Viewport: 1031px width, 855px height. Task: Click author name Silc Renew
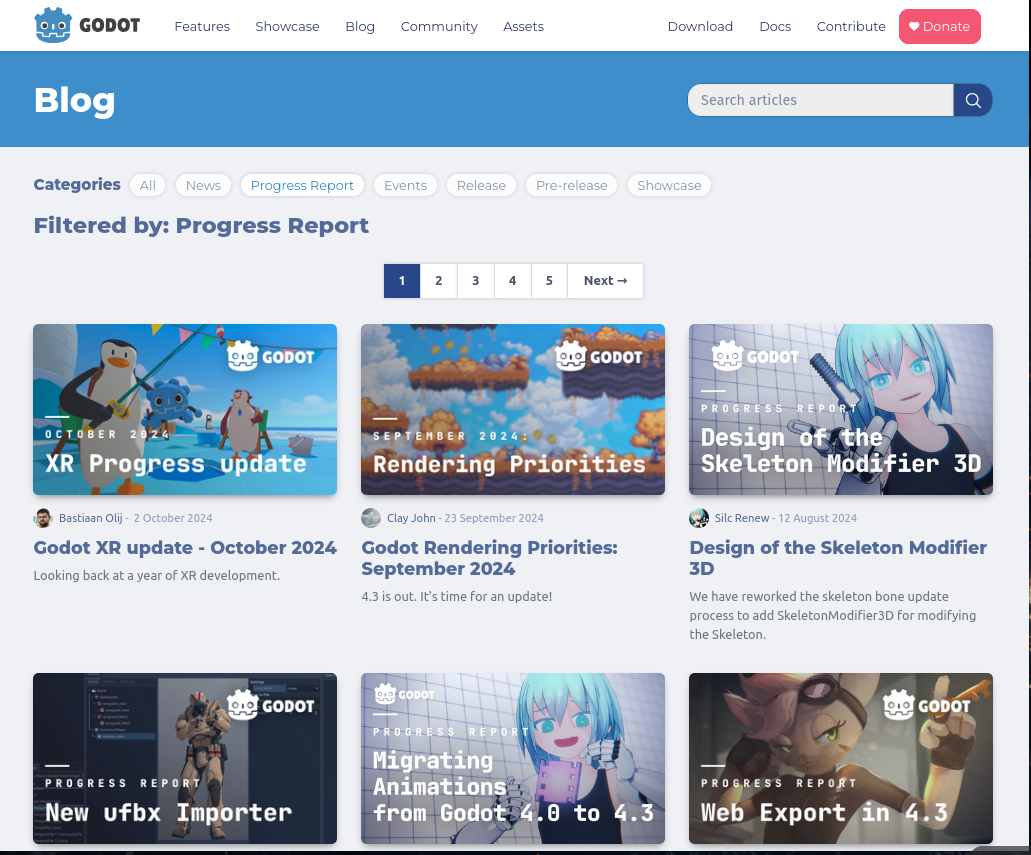(x=742, y=518)
